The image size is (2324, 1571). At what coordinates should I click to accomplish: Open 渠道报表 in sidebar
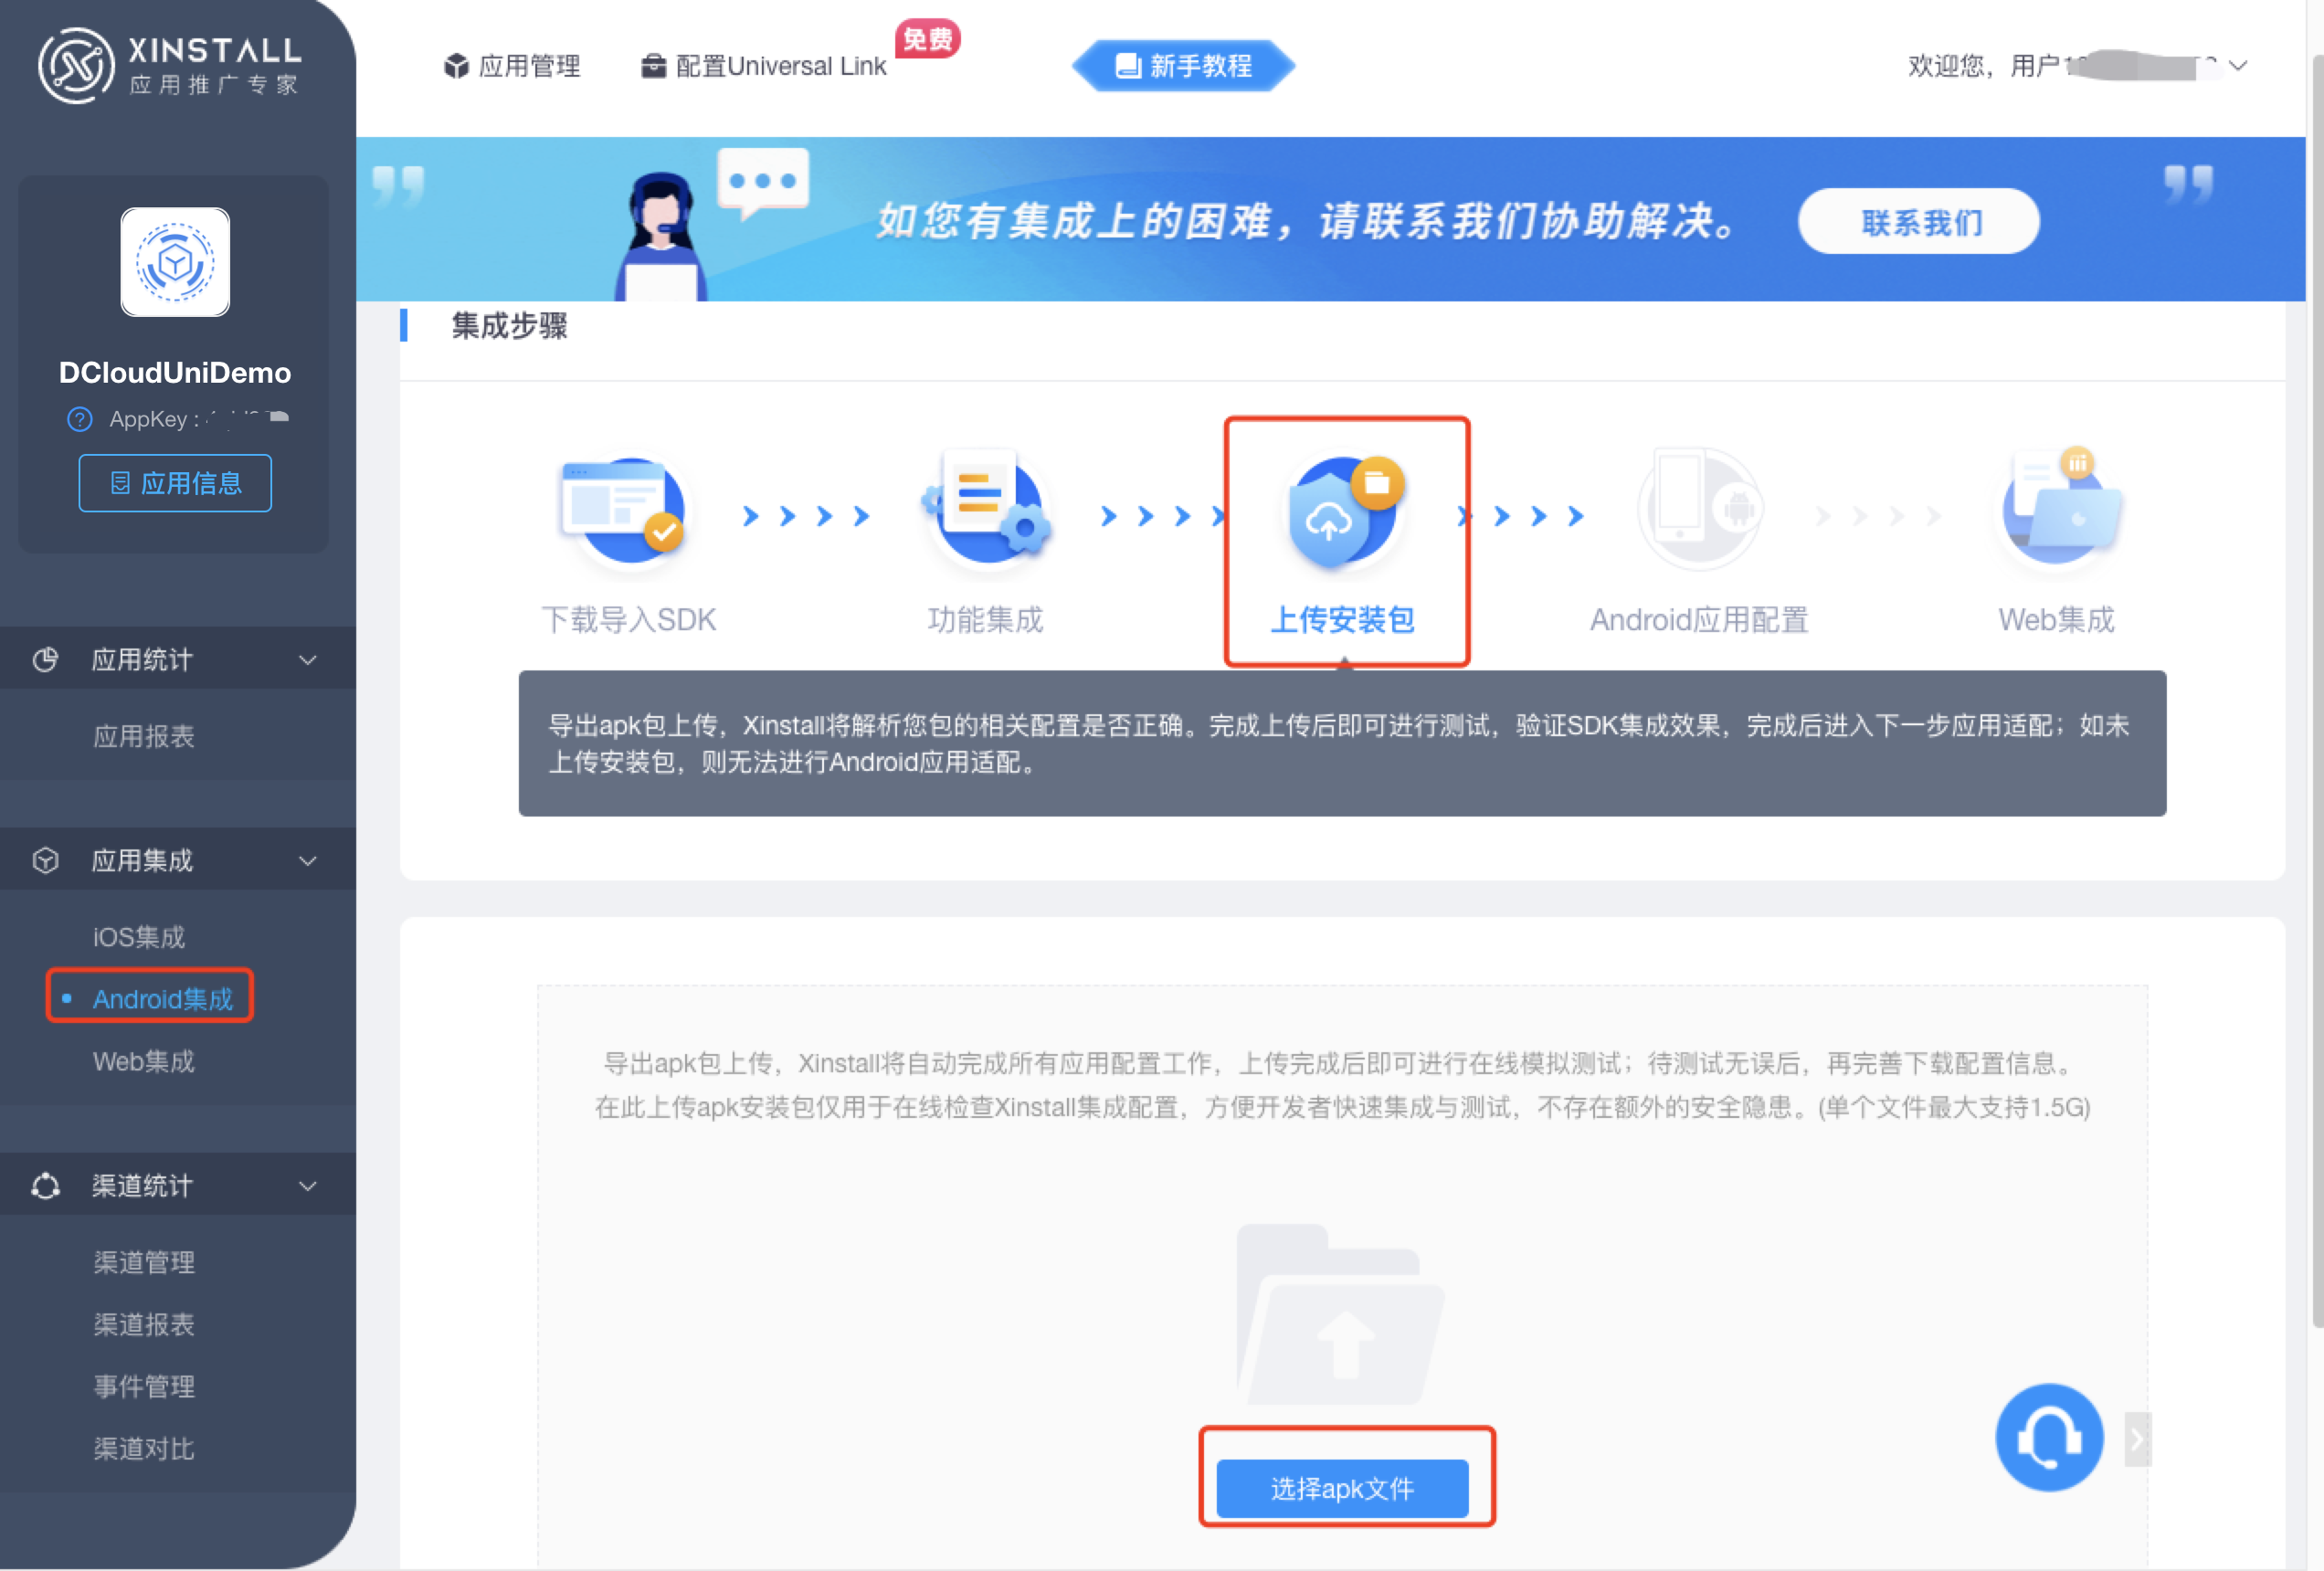click(143, 1324)
